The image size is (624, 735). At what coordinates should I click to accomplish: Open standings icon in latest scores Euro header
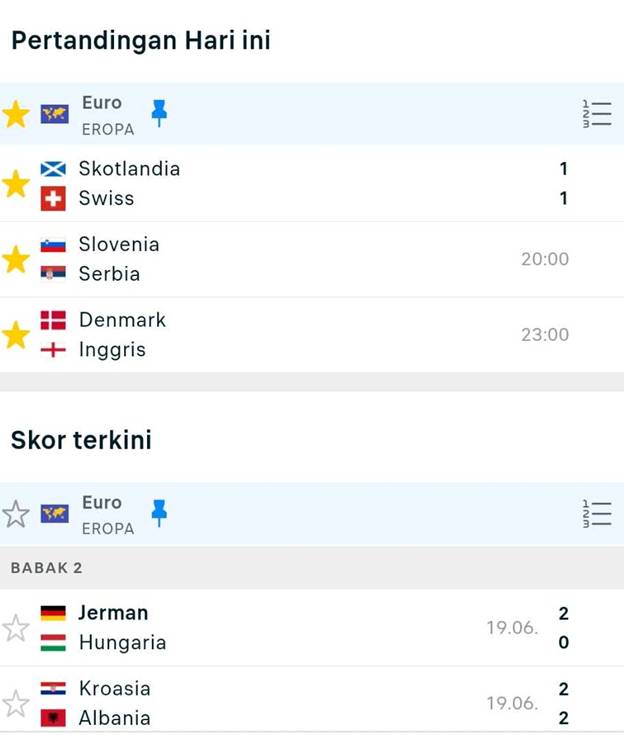(x=596, y=514)
